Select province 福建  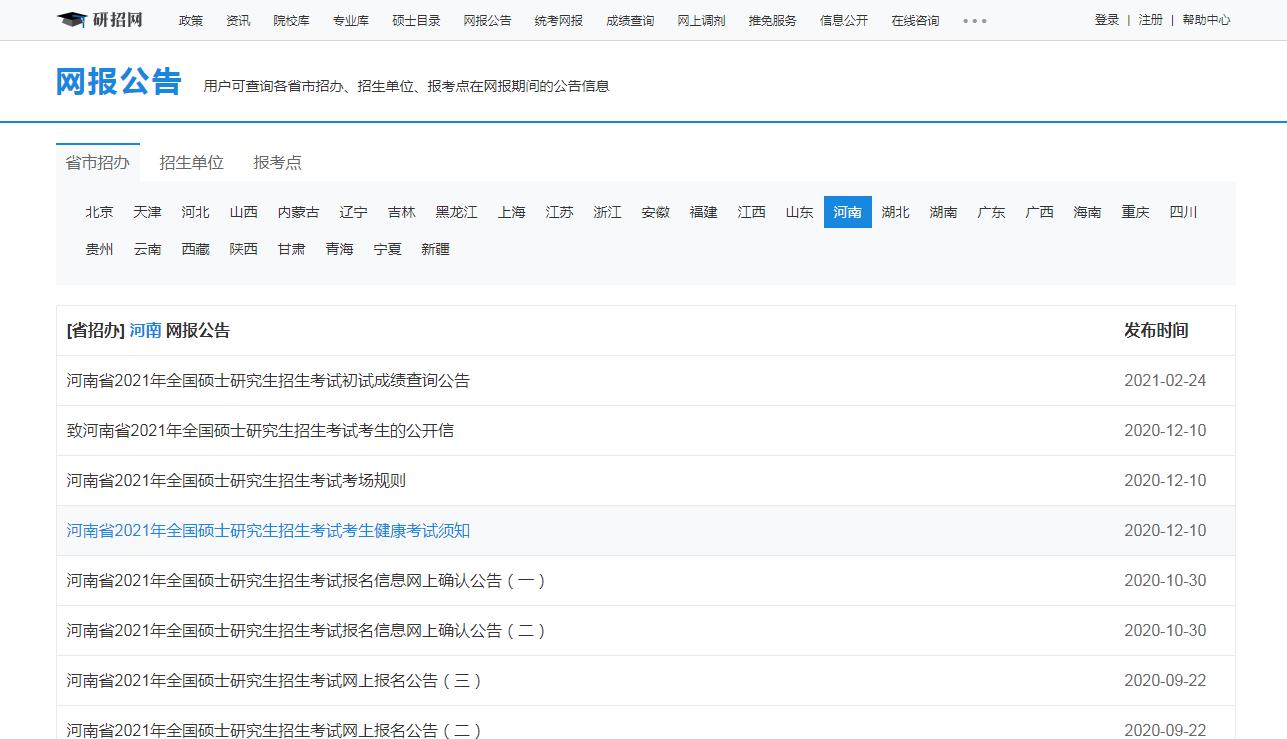pos(703,212)
